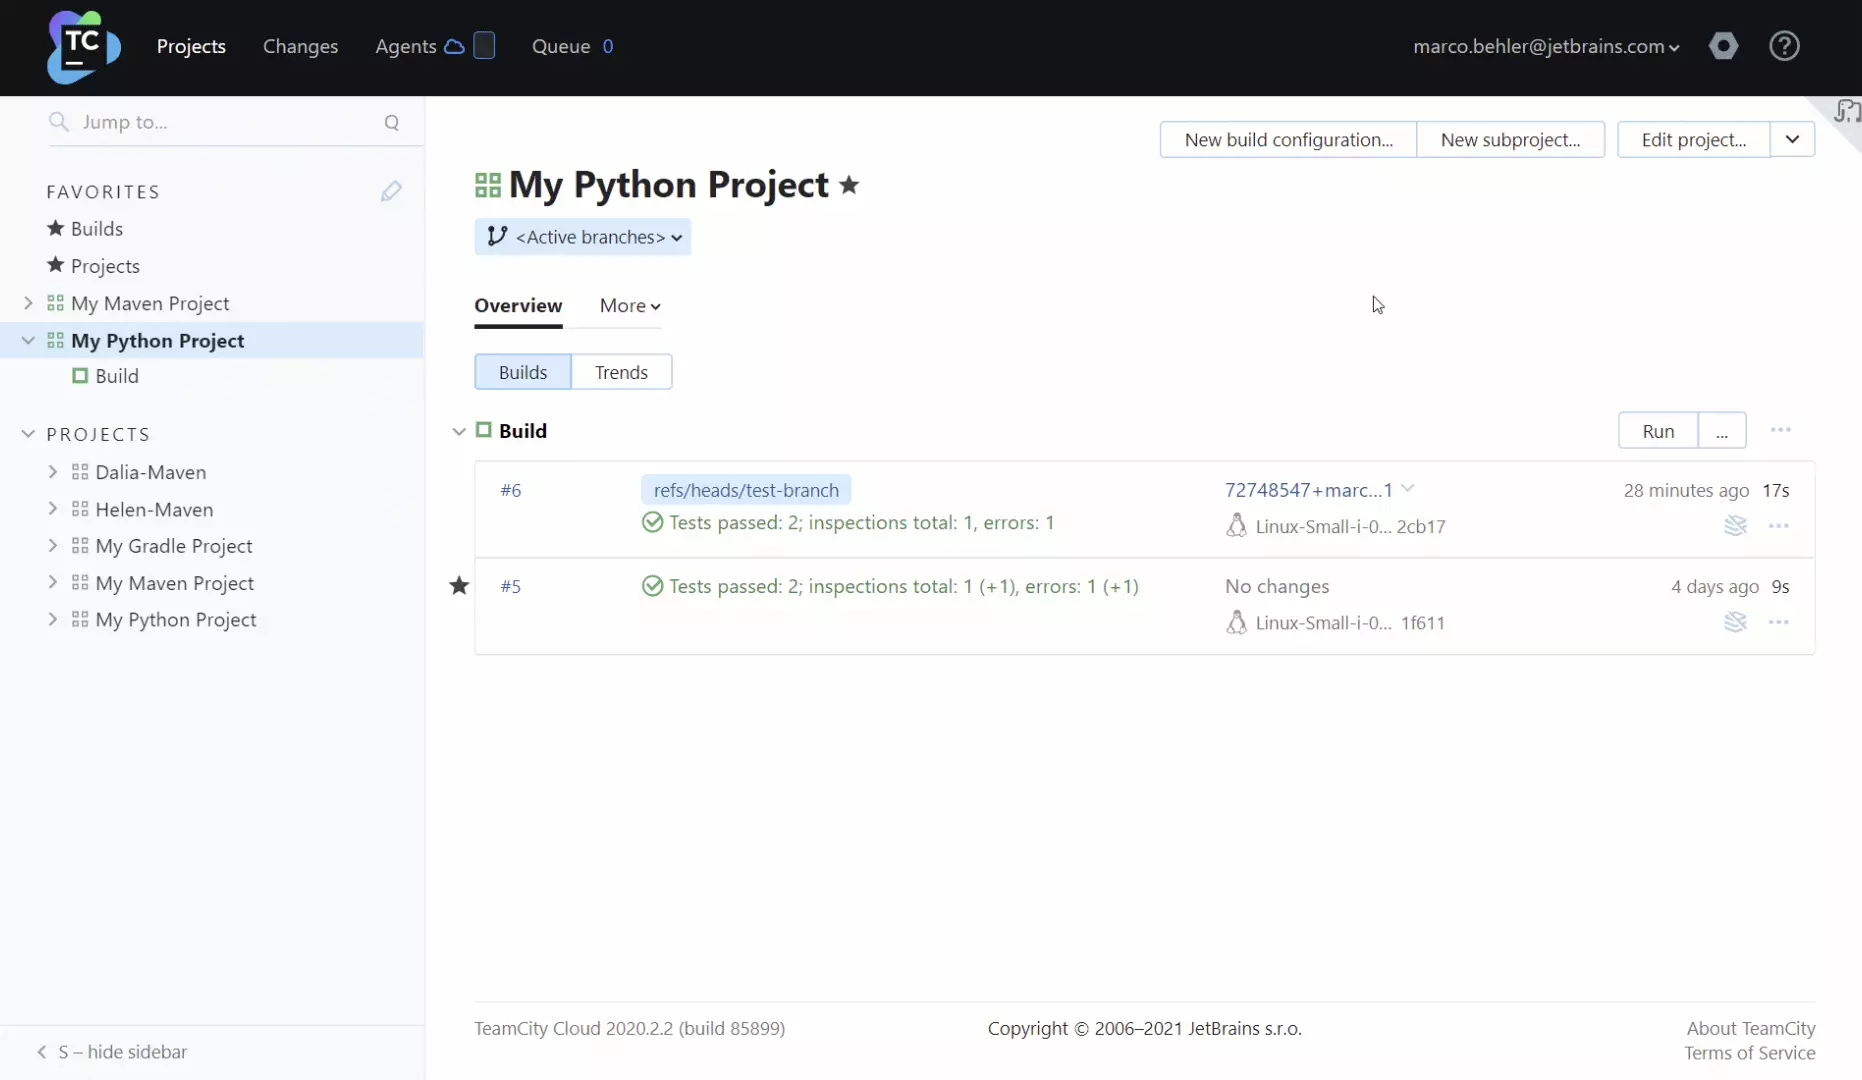The width and height of the screenshot is (1862, 1080).
Task: Open three-dots menu for build #5
Action: point(1778,622)
